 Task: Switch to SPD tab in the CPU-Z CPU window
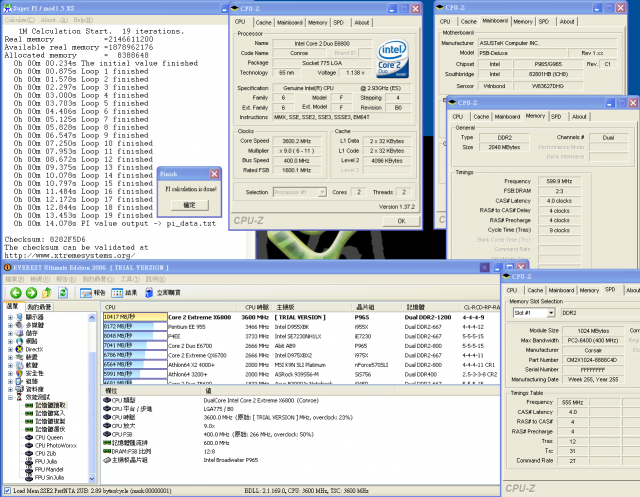(338, 23)
